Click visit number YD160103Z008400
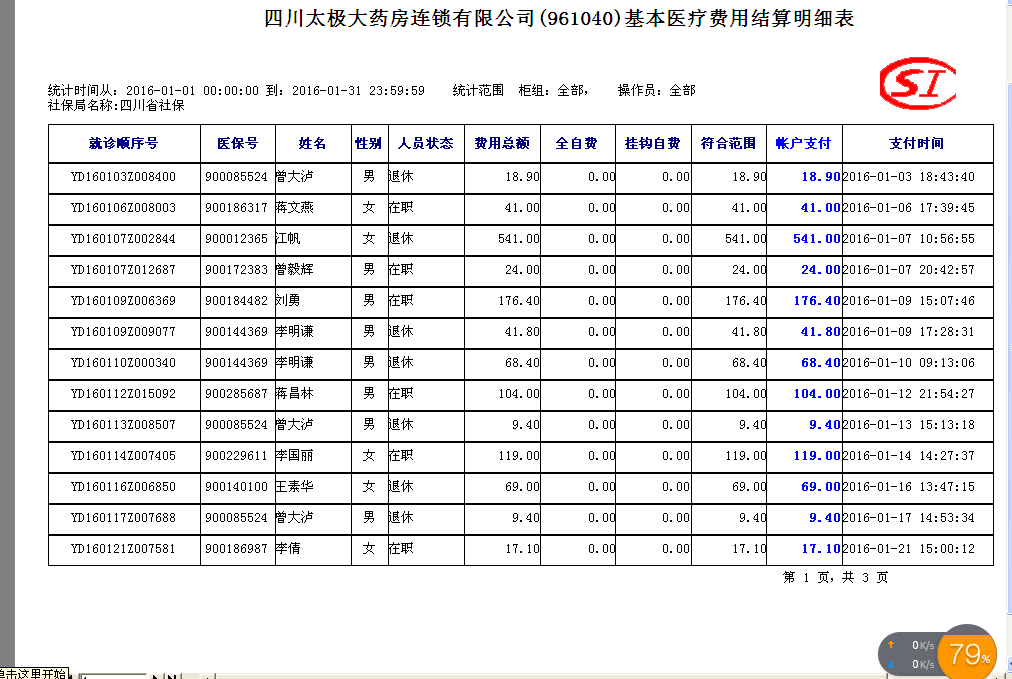This screenshot has width=1012, height=679. point(123,177)
